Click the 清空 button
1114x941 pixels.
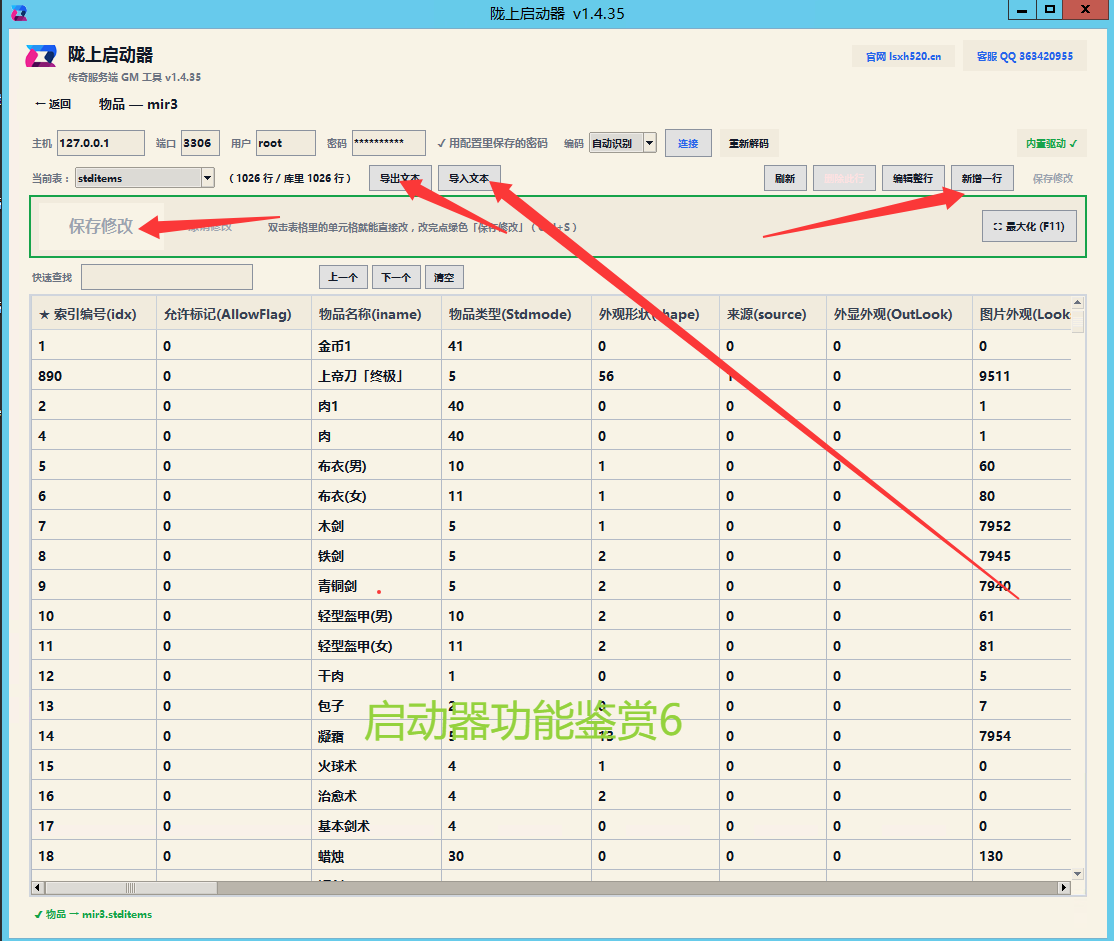tap(444, 277)
